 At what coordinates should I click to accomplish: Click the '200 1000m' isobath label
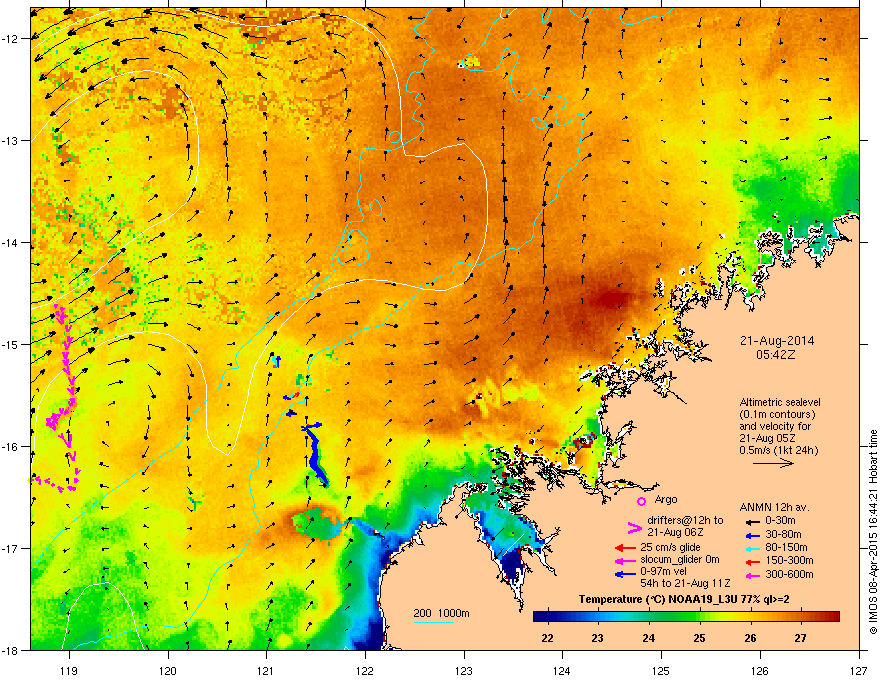click(442, 613)
